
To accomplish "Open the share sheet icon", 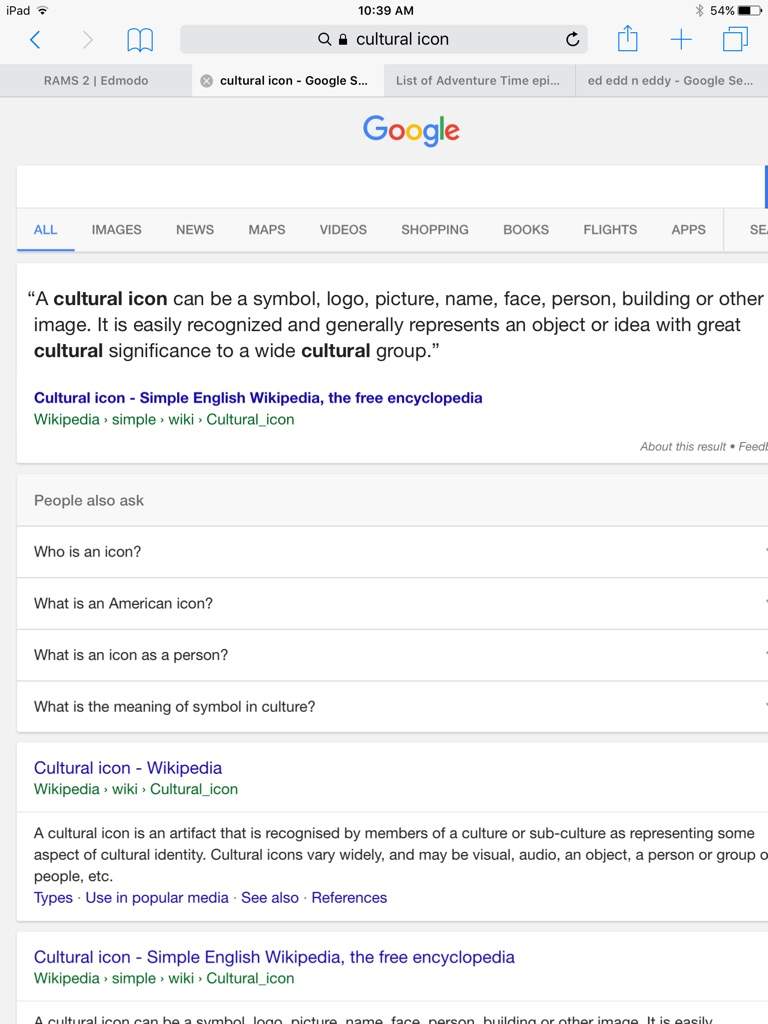I will point(627,39).
